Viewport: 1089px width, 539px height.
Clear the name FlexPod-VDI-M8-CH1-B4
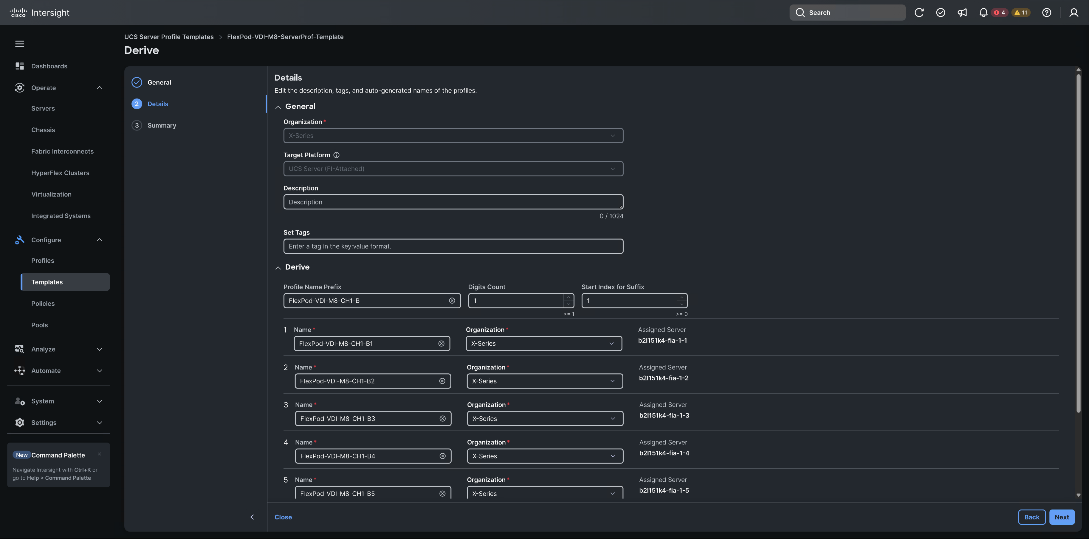pos(442,456)
